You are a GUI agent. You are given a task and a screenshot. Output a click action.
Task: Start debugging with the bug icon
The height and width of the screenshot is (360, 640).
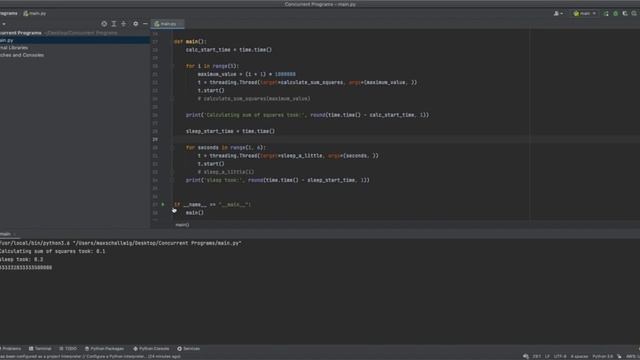tap(616, 13)
